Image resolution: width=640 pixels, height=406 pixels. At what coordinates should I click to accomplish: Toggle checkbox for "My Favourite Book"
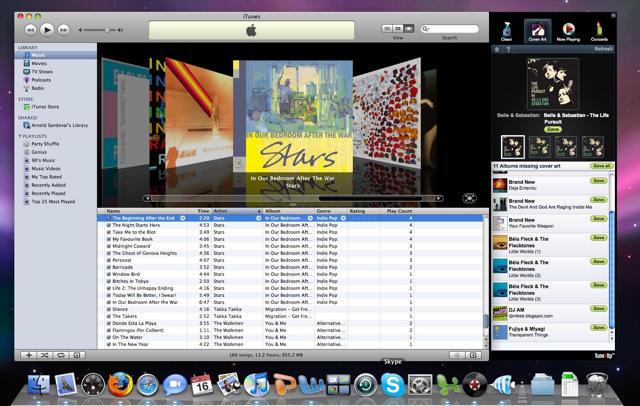point(110,239)
